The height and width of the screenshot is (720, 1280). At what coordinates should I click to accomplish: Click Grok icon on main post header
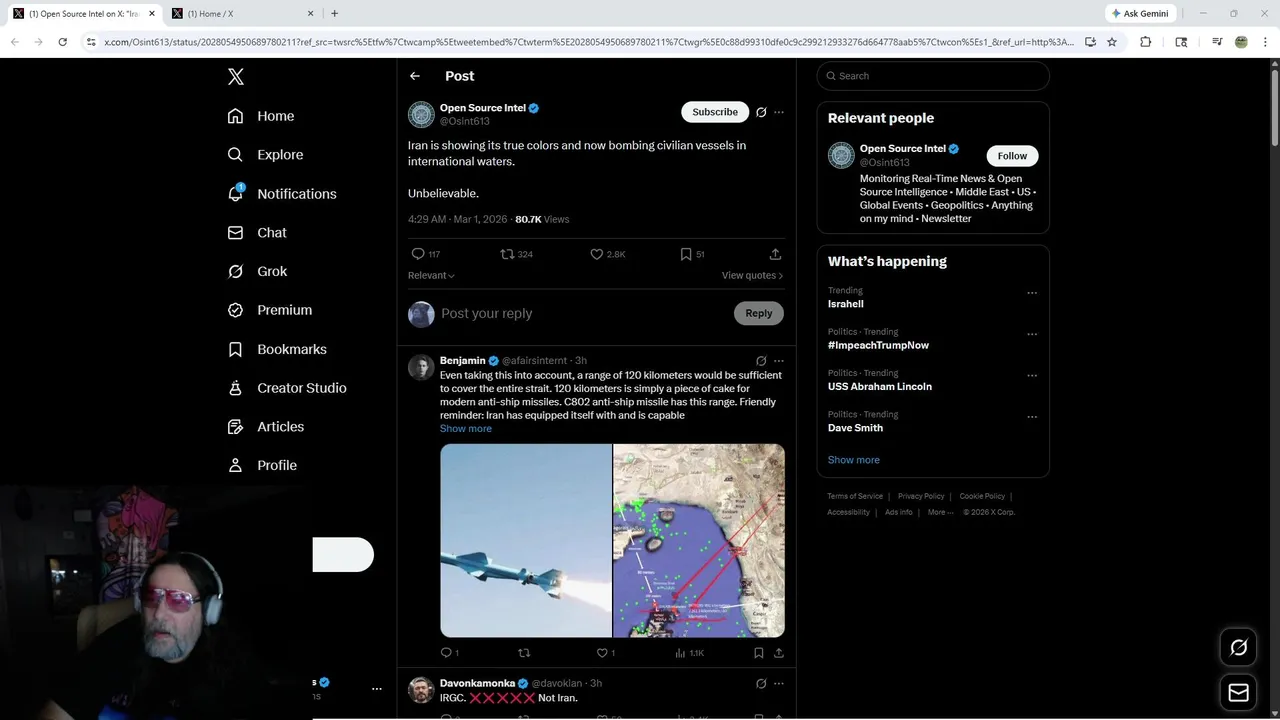pos(761,112)
